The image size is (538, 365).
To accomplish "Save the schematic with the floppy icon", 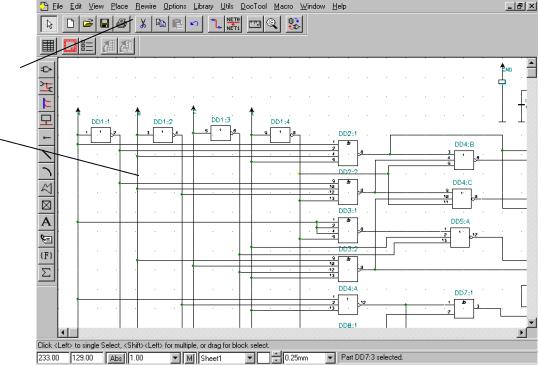I will click(x=105, y=24).
